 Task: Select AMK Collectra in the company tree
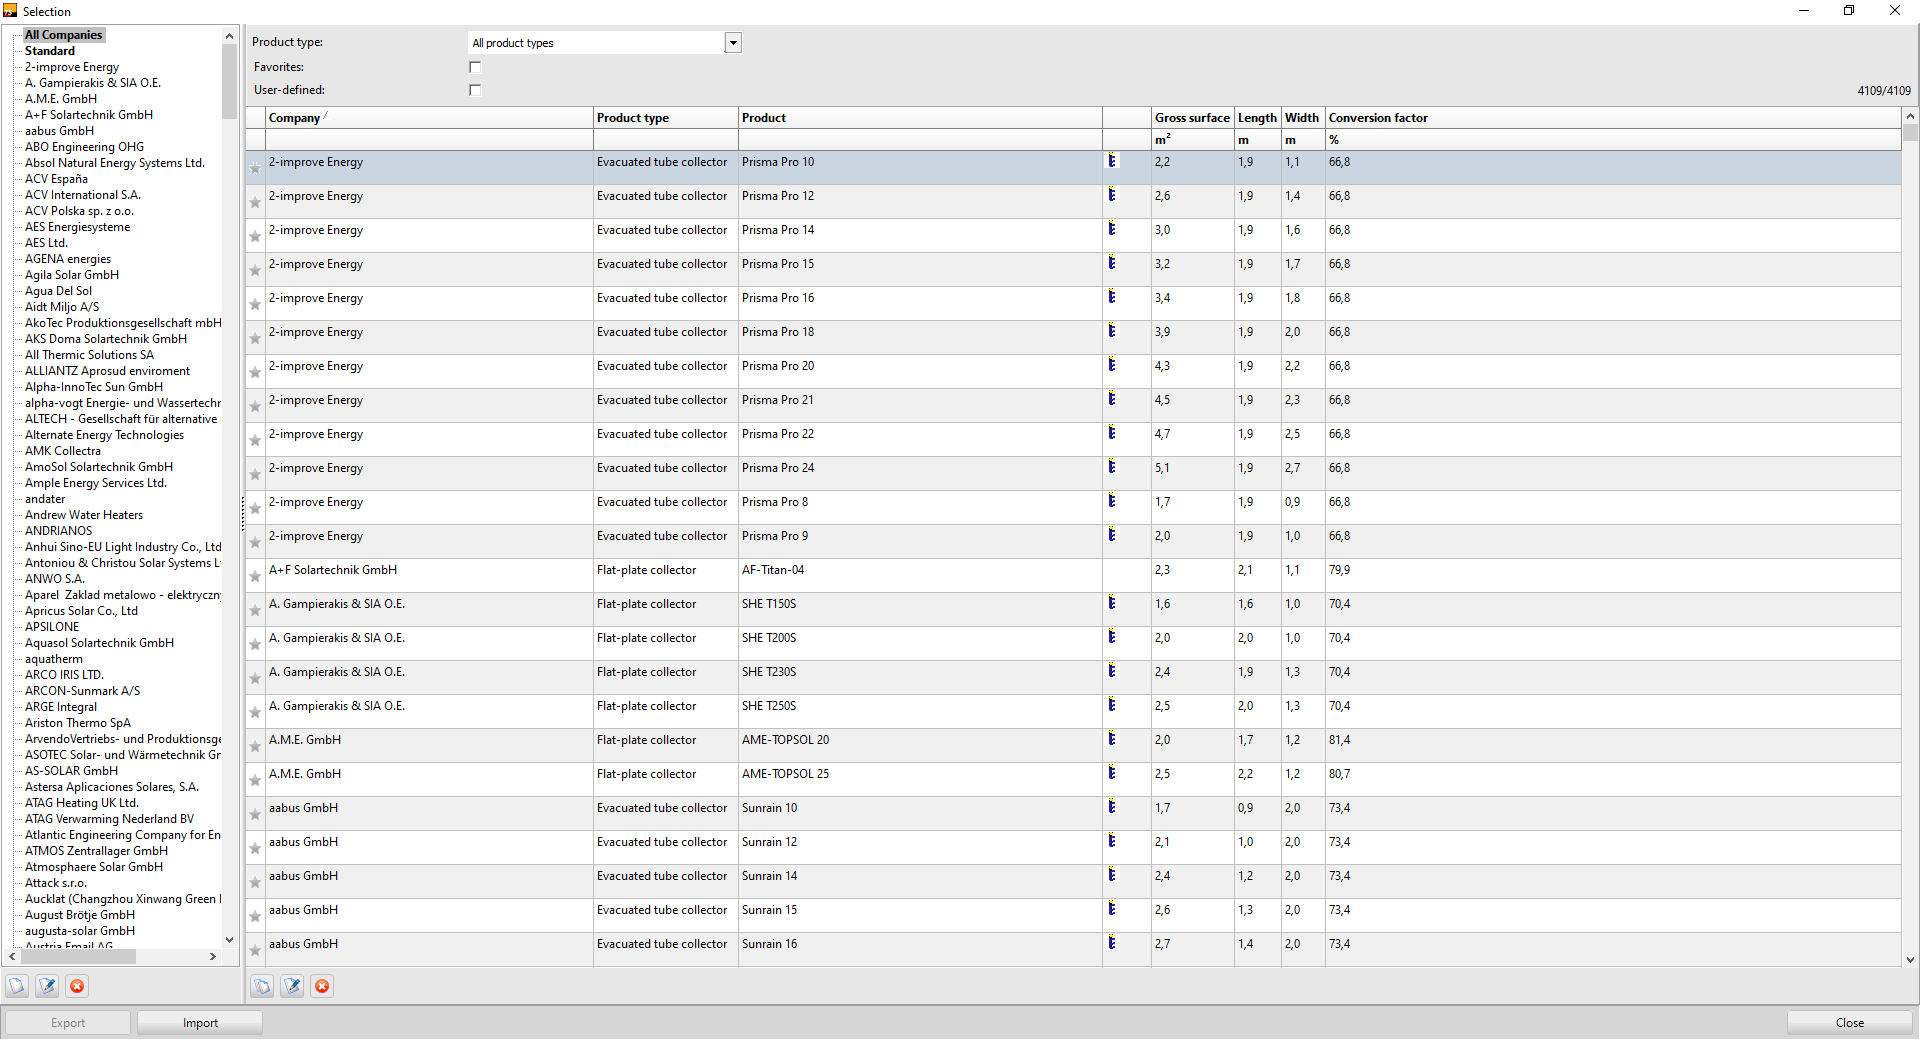[x=63, y=451]
